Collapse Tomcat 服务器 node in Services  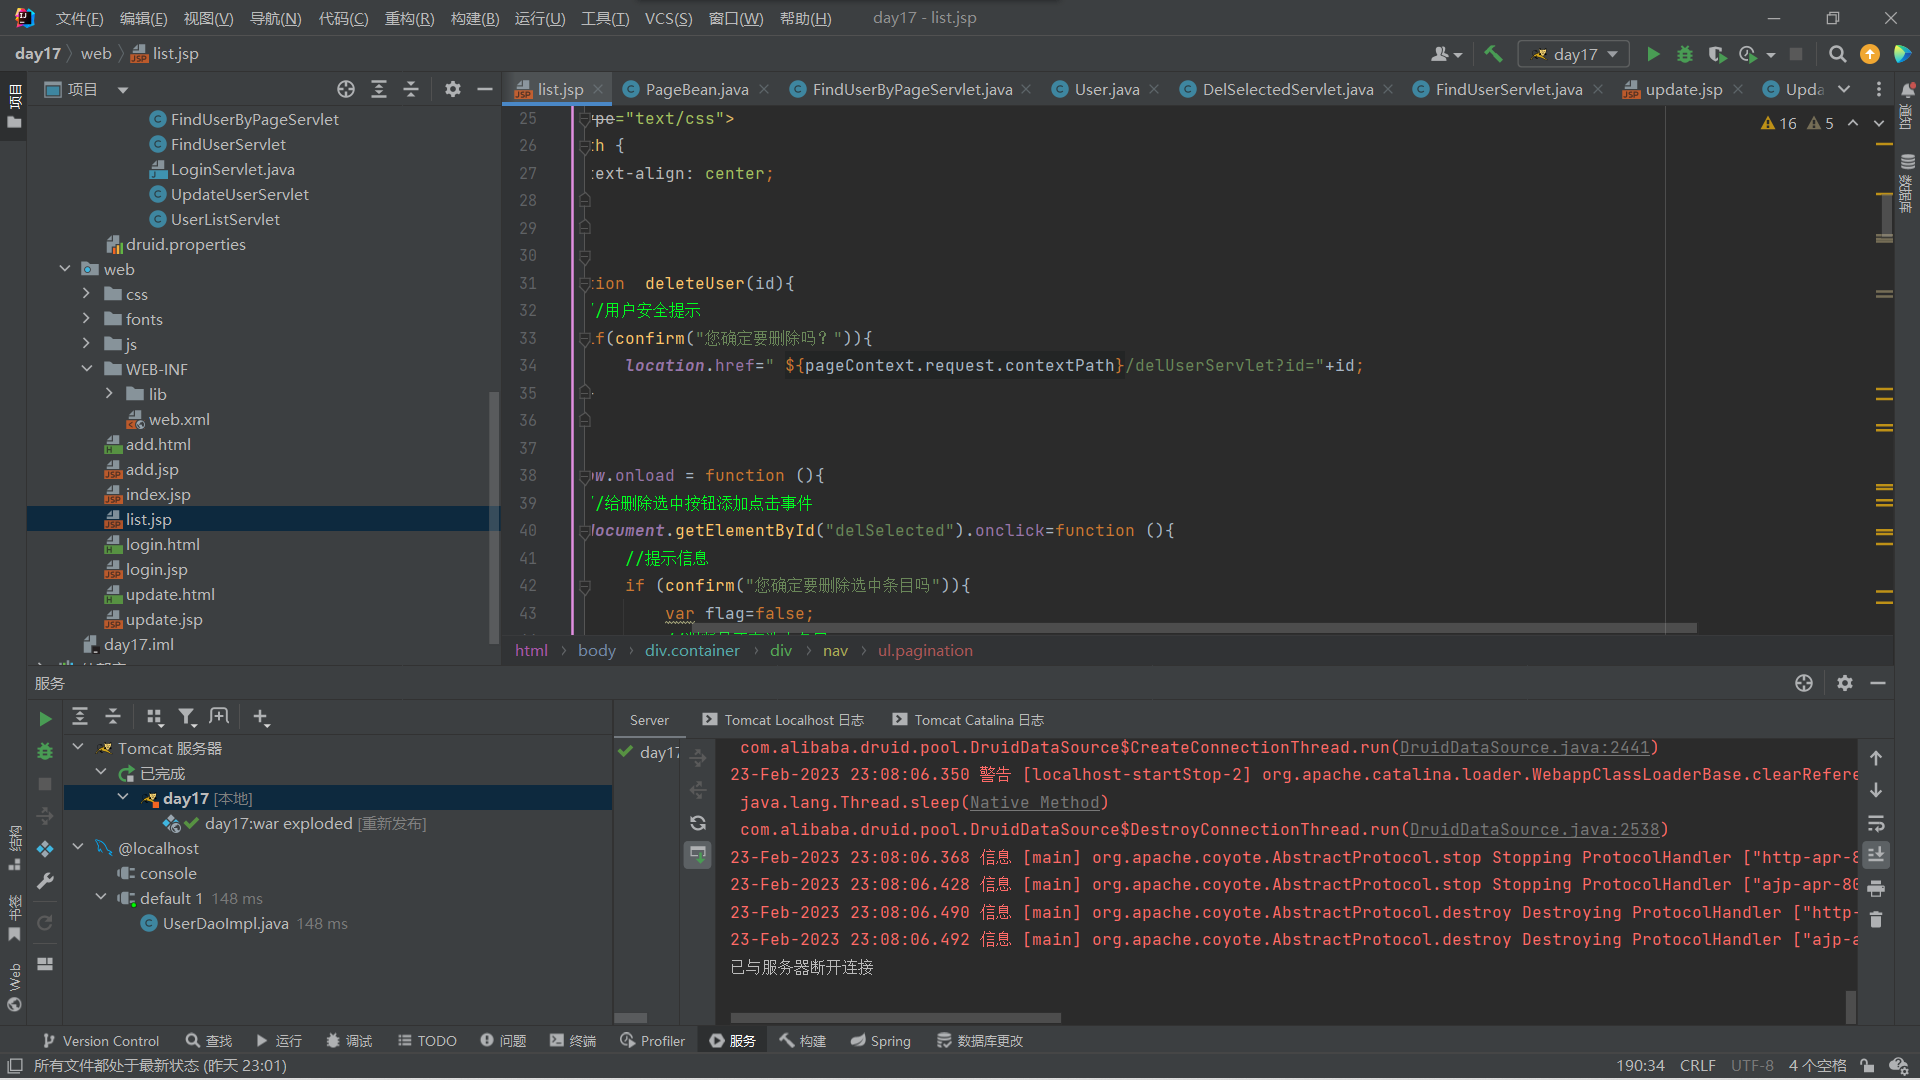[x=78, y=747]
